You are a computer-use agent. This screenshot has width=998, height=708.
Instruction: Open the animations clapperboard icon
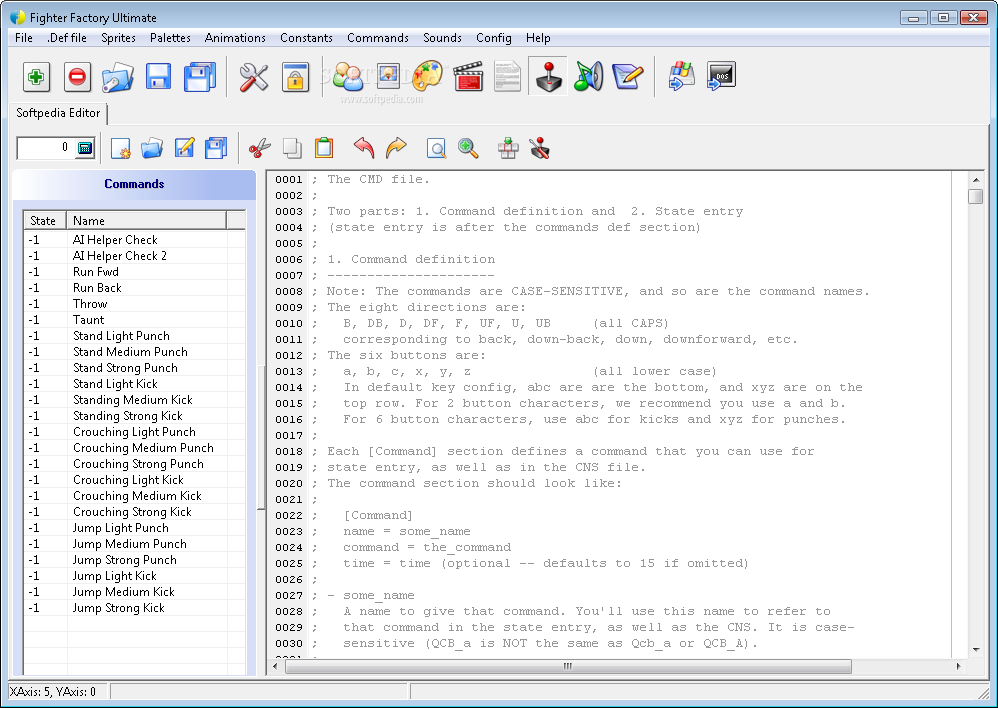[468, 77]
